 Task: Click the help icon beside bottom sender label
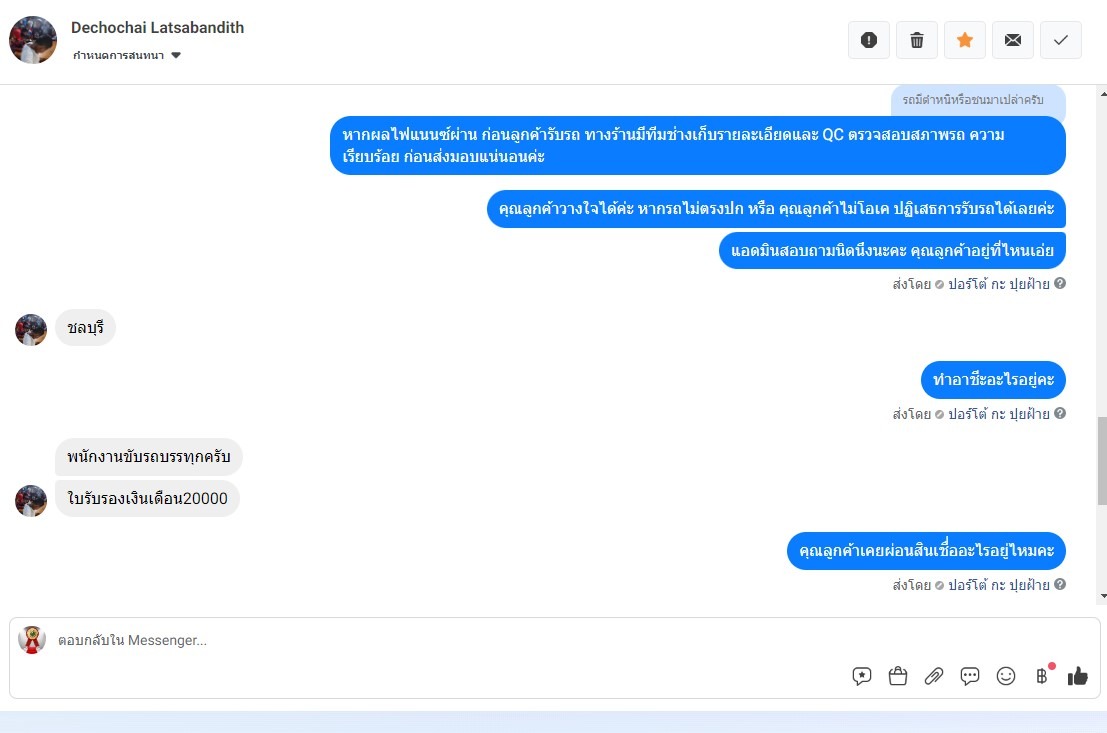1060,584
